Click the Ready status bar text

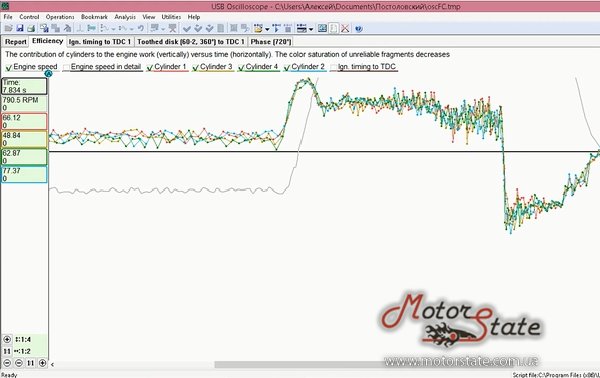click(9, 375)
